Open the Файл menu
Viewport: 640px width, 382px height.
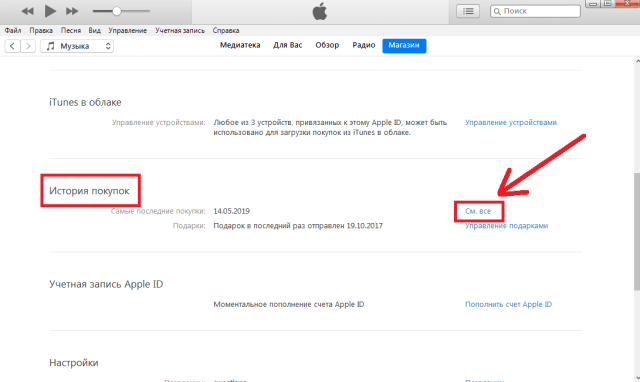coord(13,31)
